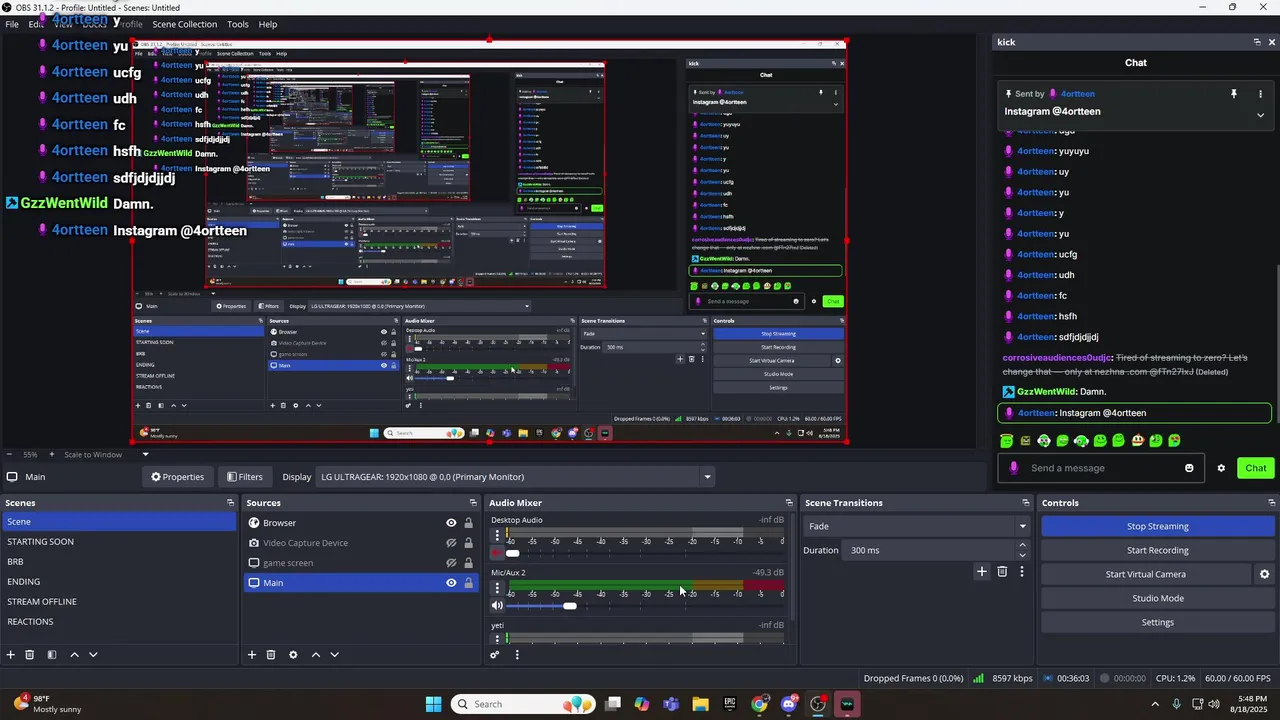Pop out the Scenes dock

coord(230,503)
